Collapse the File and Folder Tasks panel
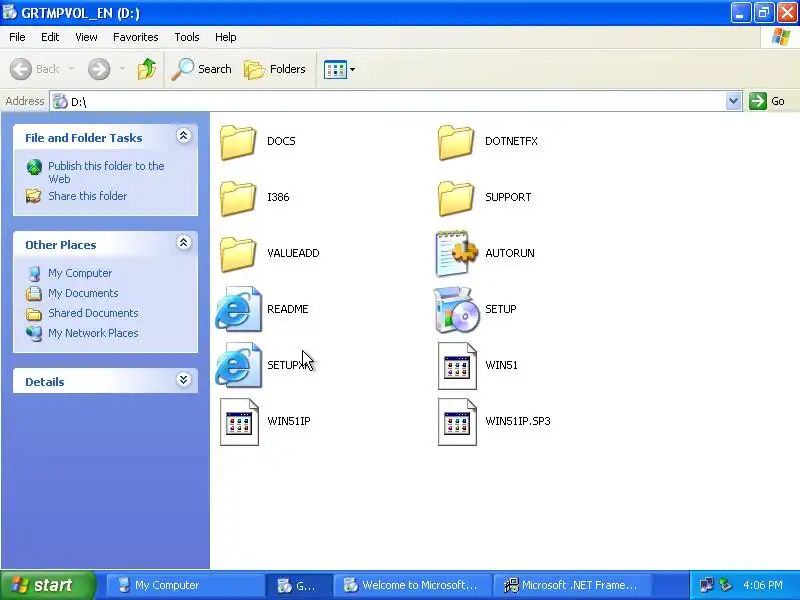 tap(184, 136)
